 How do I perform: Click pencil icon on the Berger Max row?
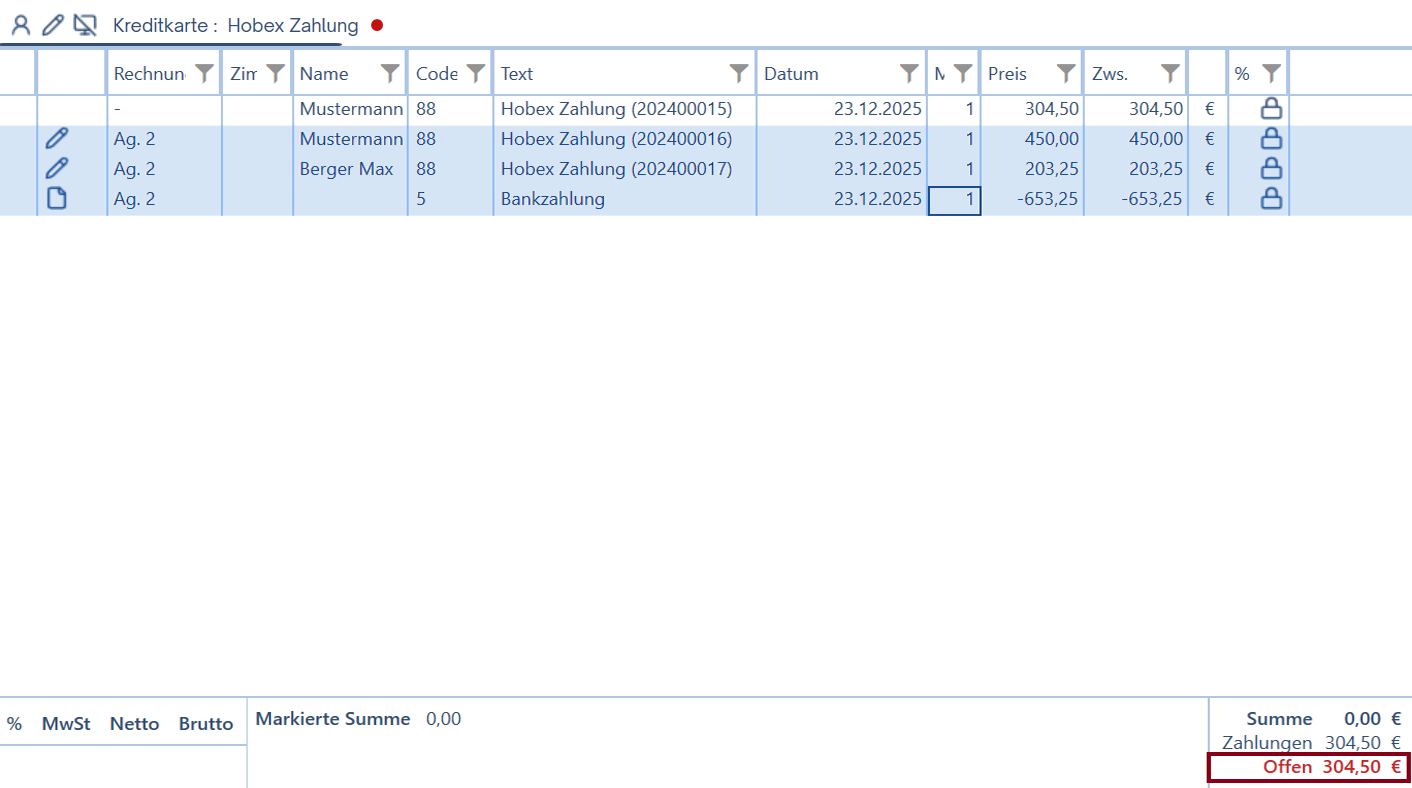click(x=57, y=169)
